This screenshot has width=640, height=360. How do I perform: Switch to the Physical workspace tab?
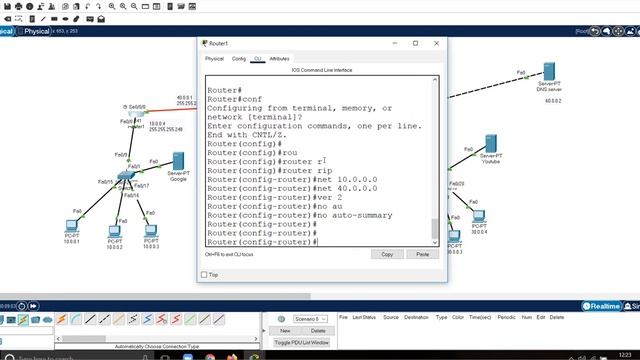click(34, 31)
